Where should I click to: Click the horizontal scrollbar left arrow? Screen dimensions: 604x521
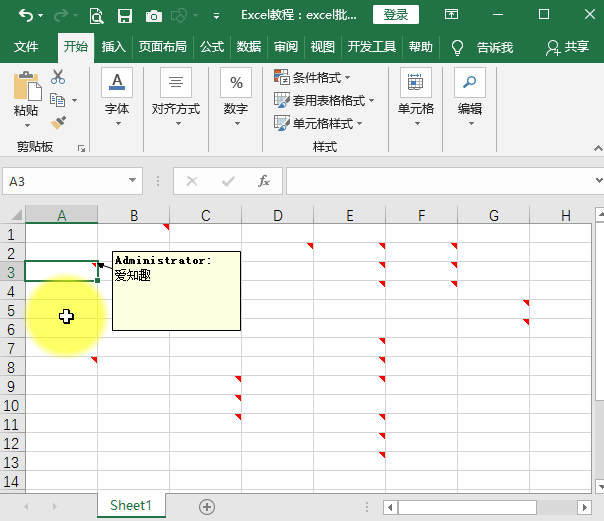point(390,507)
